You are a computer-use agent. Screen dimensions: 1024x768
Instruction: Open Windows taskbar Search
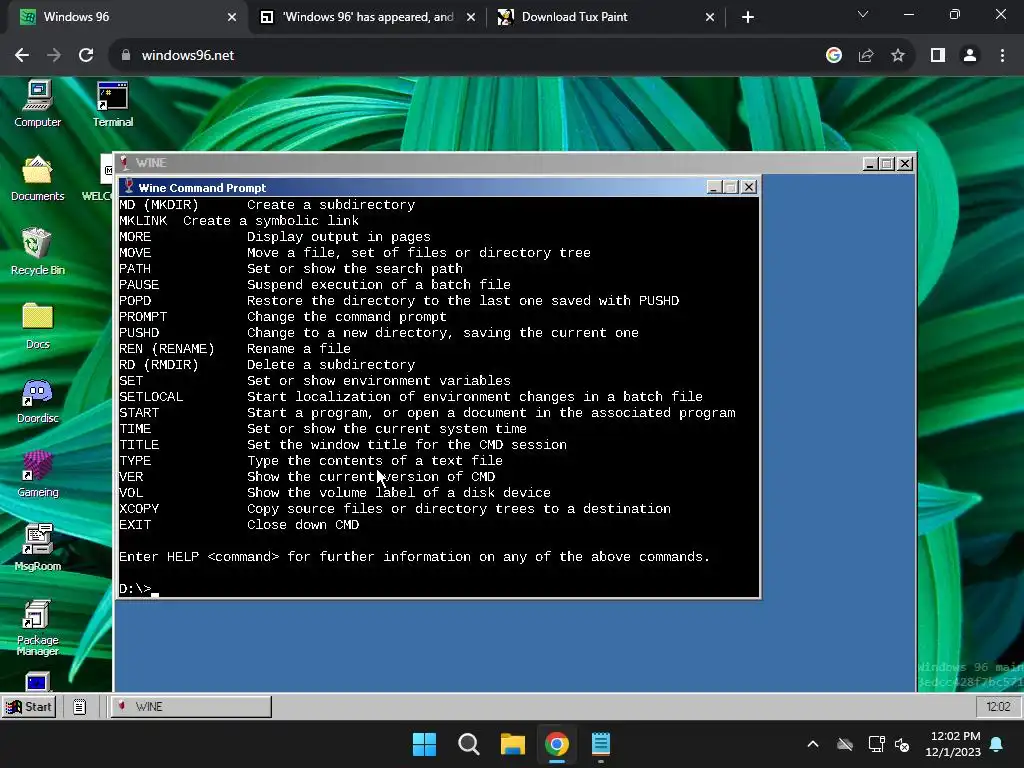click(468, 744)
